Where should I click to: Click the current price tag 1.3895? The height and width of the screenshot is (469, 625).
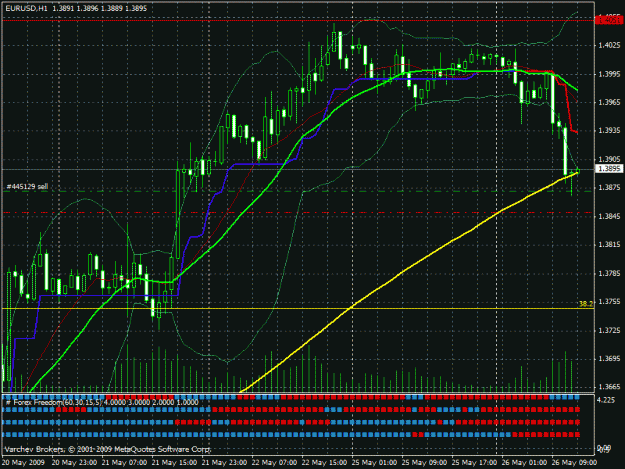click(609, 169)
